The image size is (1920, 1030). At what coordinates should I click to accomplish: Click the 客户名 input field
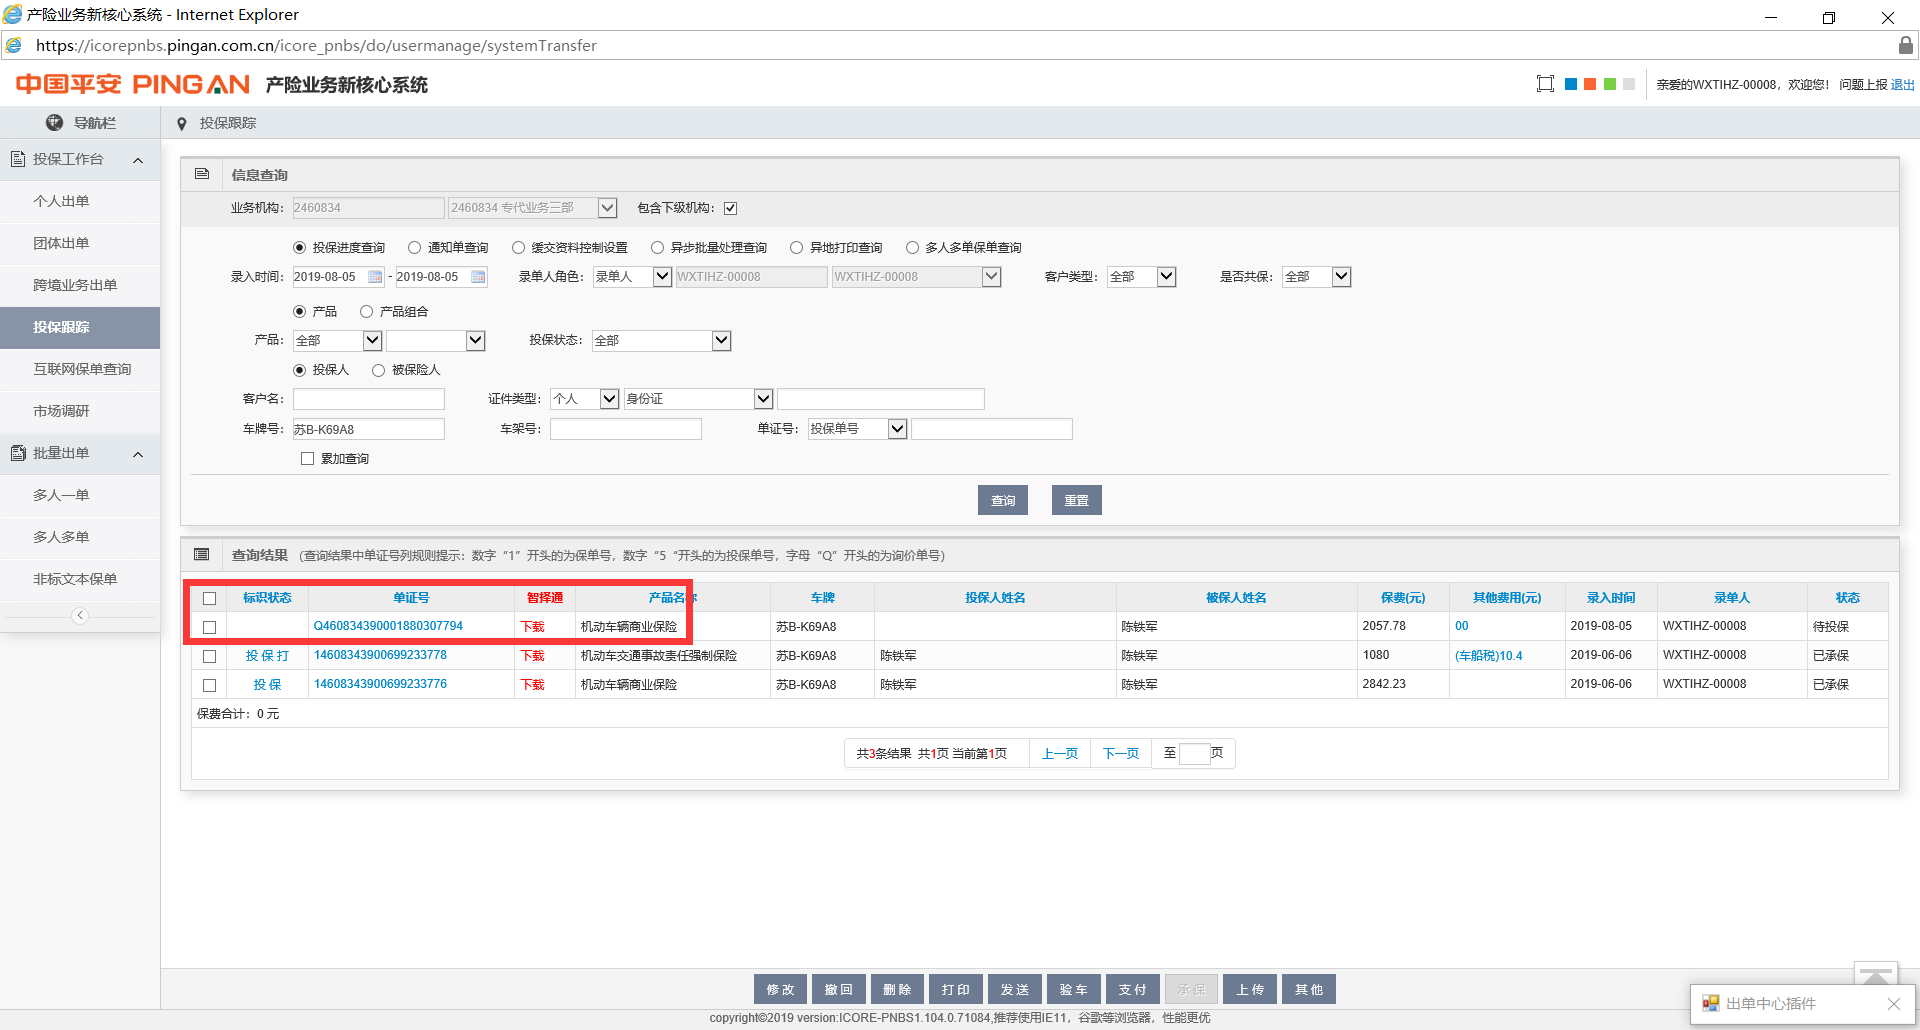click(369, 399)
